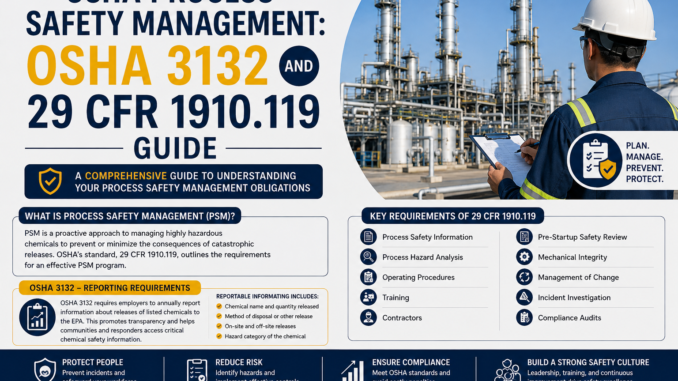This screenshot has width=678, height=381.
Task: Click the OSHA 3132 reporting chart clipboard icon
Action: [37, 317]
